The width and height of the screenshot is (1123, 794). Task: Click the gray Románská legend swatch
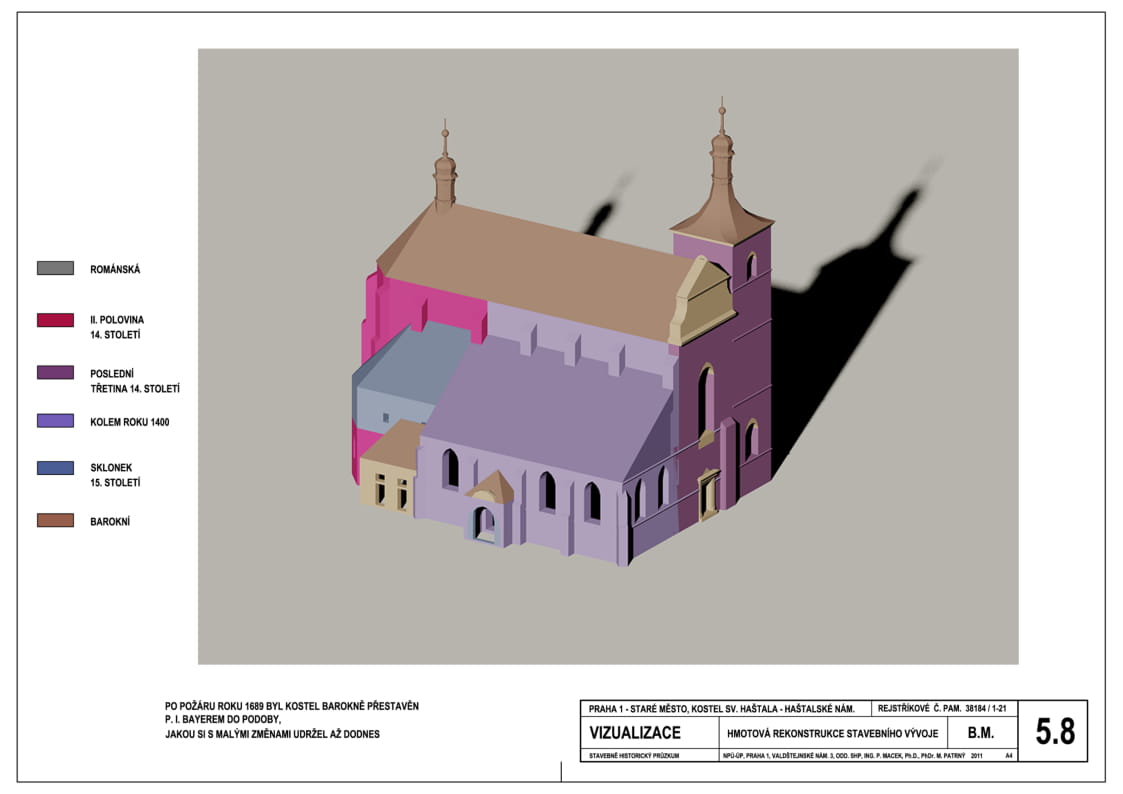pyautogui.click(x=55, y=268)
